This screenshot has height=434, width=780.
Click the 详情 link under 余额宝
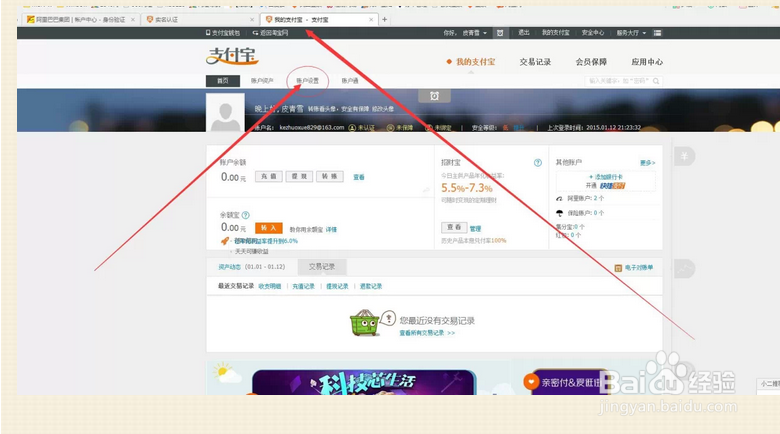[x=331, y=229]
